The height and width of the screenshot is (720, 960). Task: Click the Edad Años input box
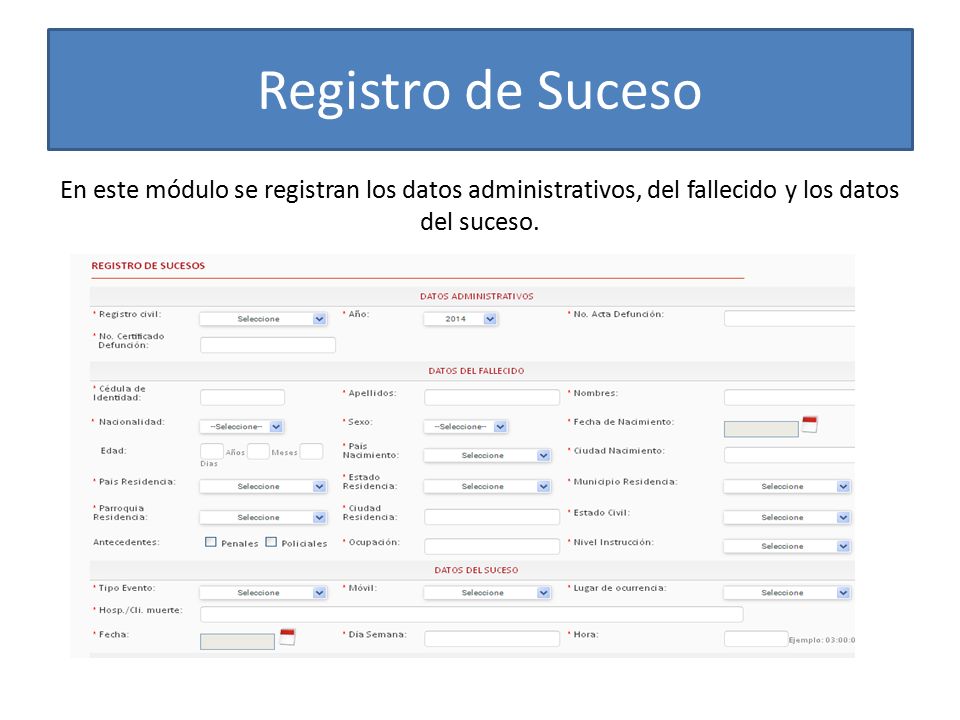[212, 451]
